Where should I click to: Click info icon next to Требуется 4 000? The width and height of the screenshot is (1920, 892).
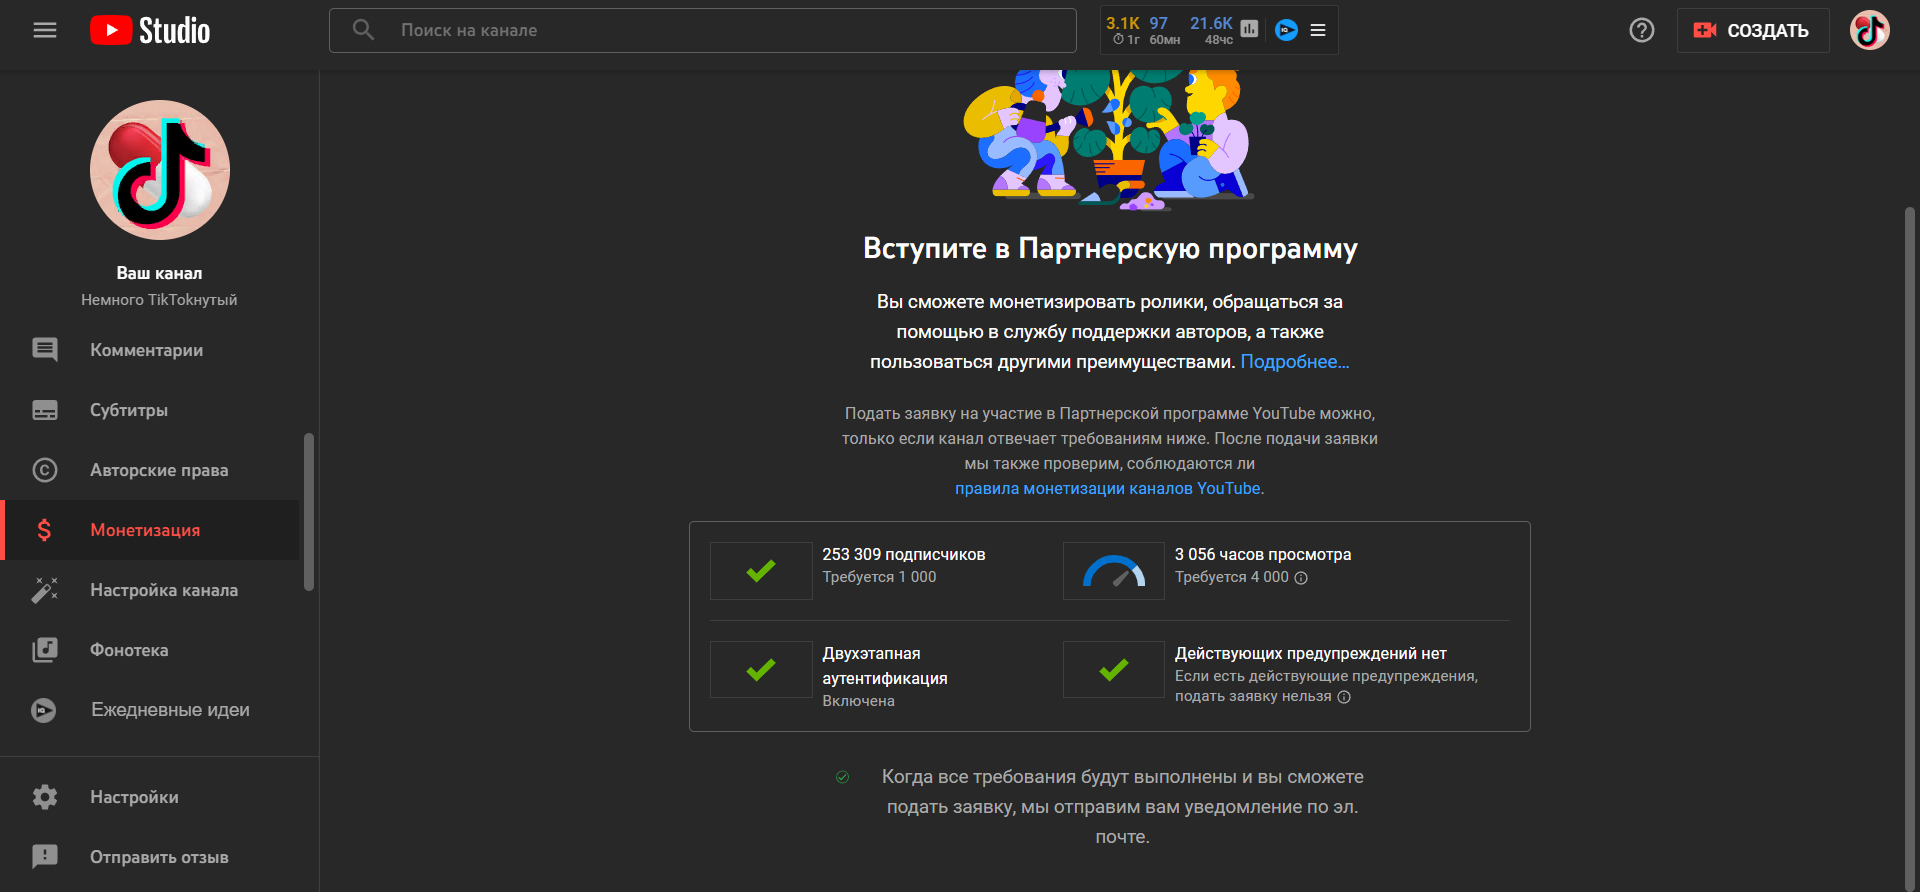[1301, 578]
